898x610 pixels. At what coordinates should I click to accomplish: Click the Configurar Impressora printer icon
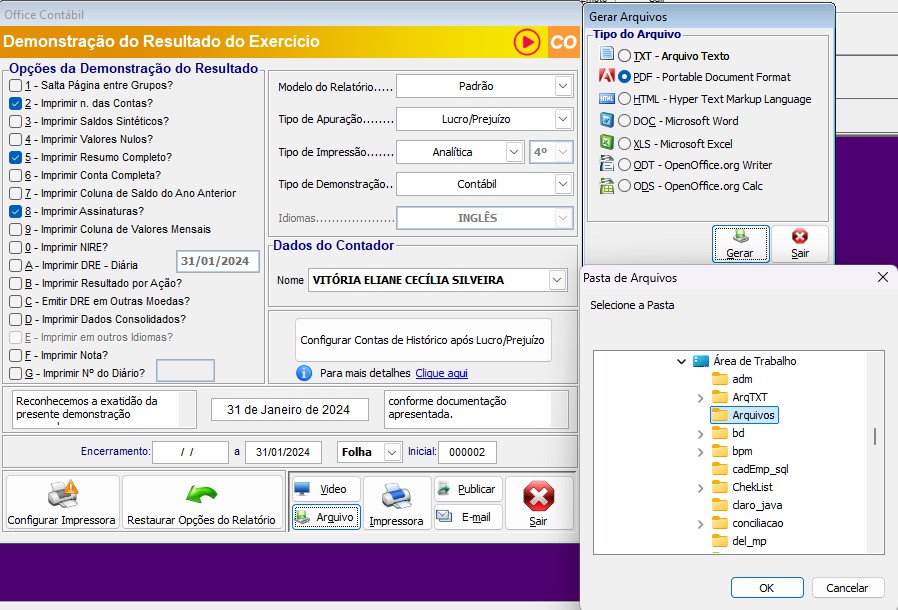tap(62, 495)
